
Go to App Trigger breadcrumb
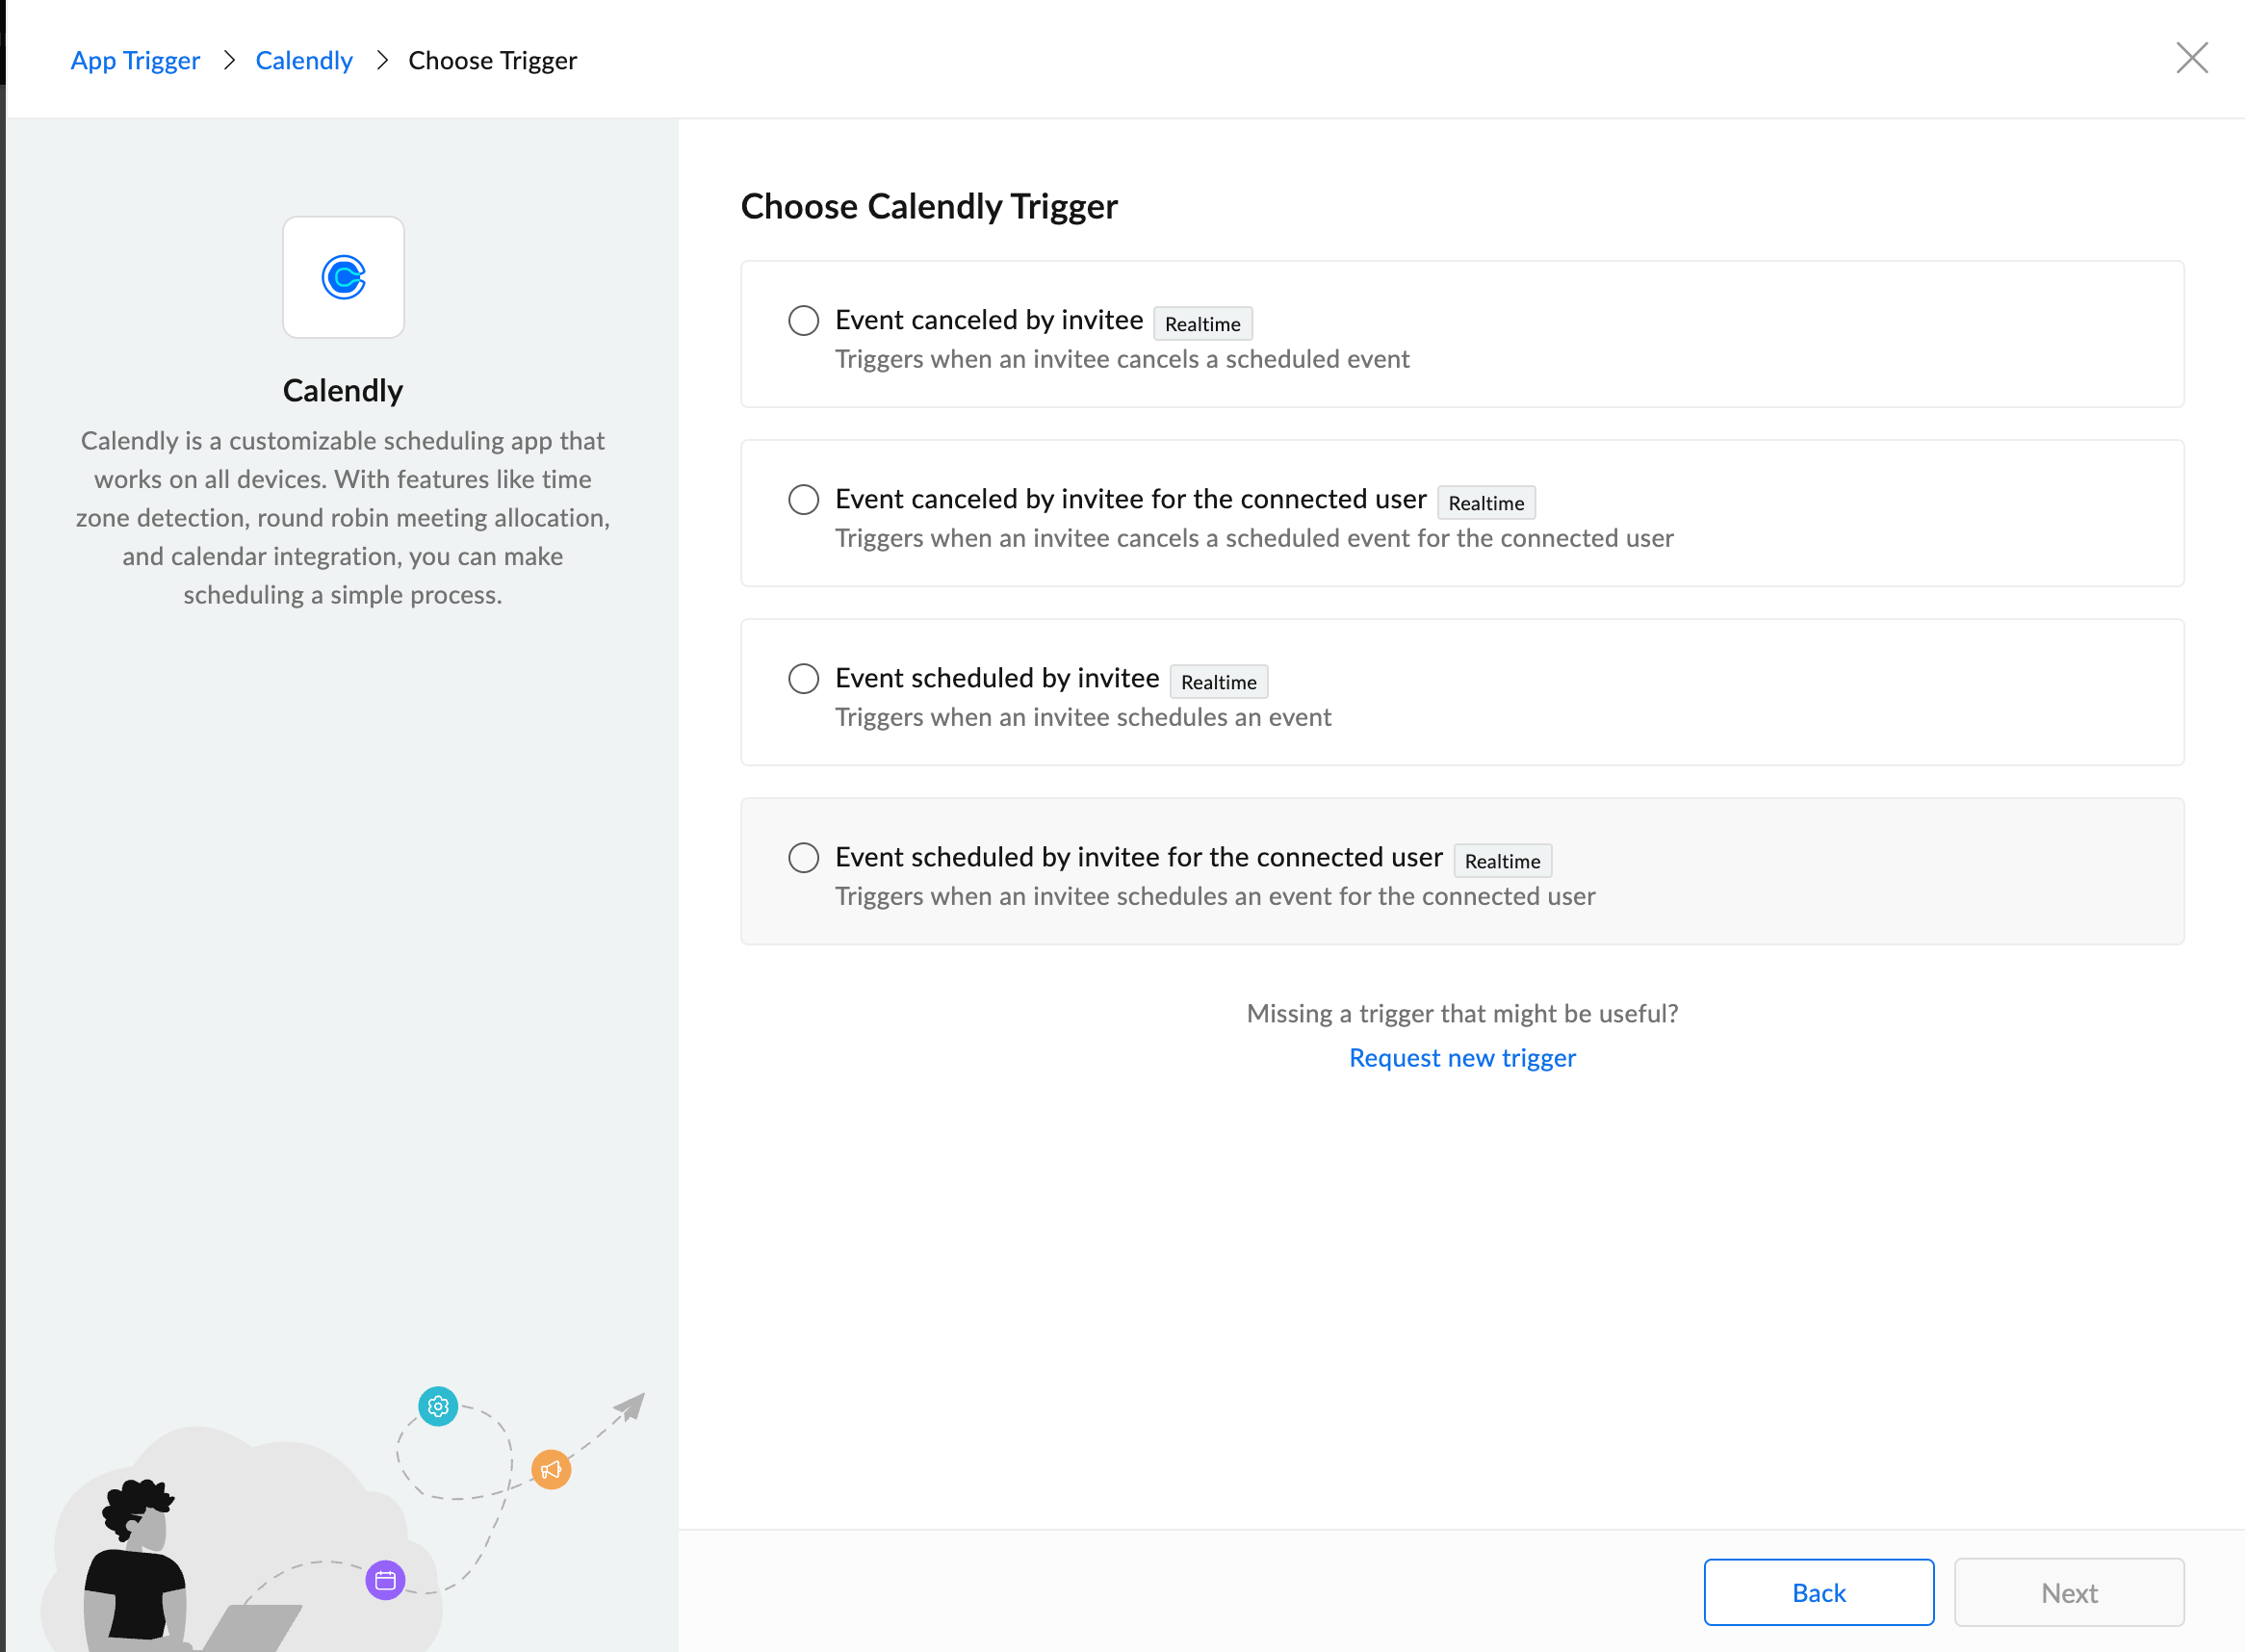135,60
